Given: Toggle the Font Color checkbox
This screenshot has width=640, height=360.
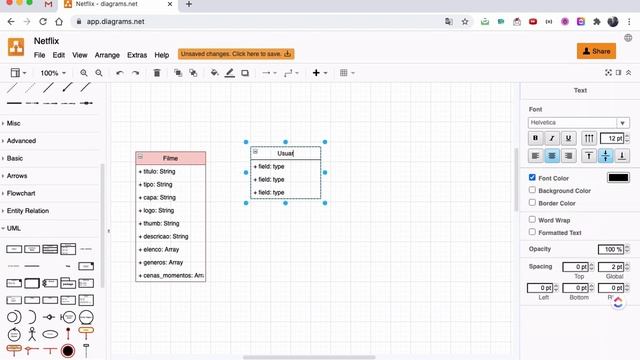Looking at the screenshot, I should [532, 177].
